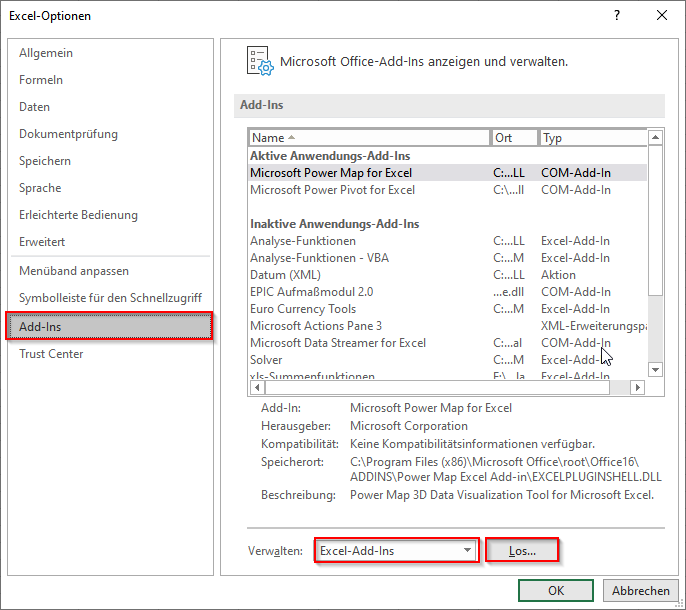Open the Trust Center category

point(110,354)
